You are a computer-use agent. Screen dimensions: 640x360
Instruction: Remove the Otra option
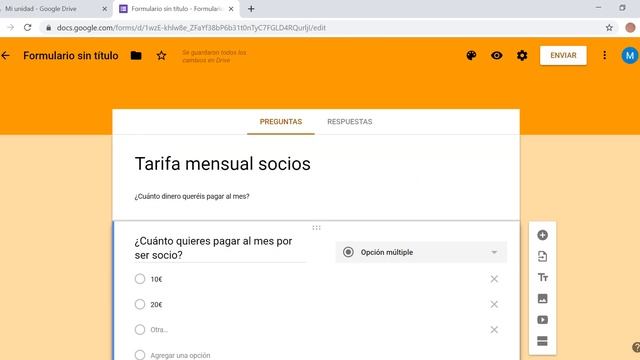click(x=494, y=330)
